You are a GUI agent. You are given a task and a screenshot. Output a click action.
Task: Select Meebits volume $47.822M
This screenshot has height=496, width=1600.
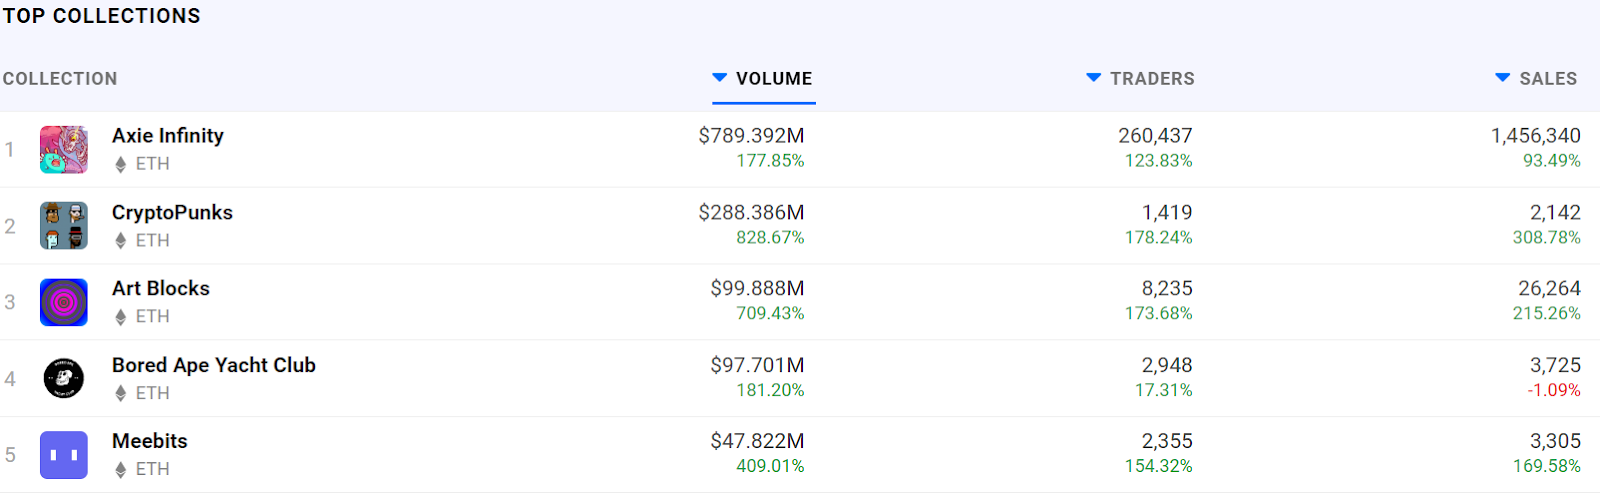(757, 442)
